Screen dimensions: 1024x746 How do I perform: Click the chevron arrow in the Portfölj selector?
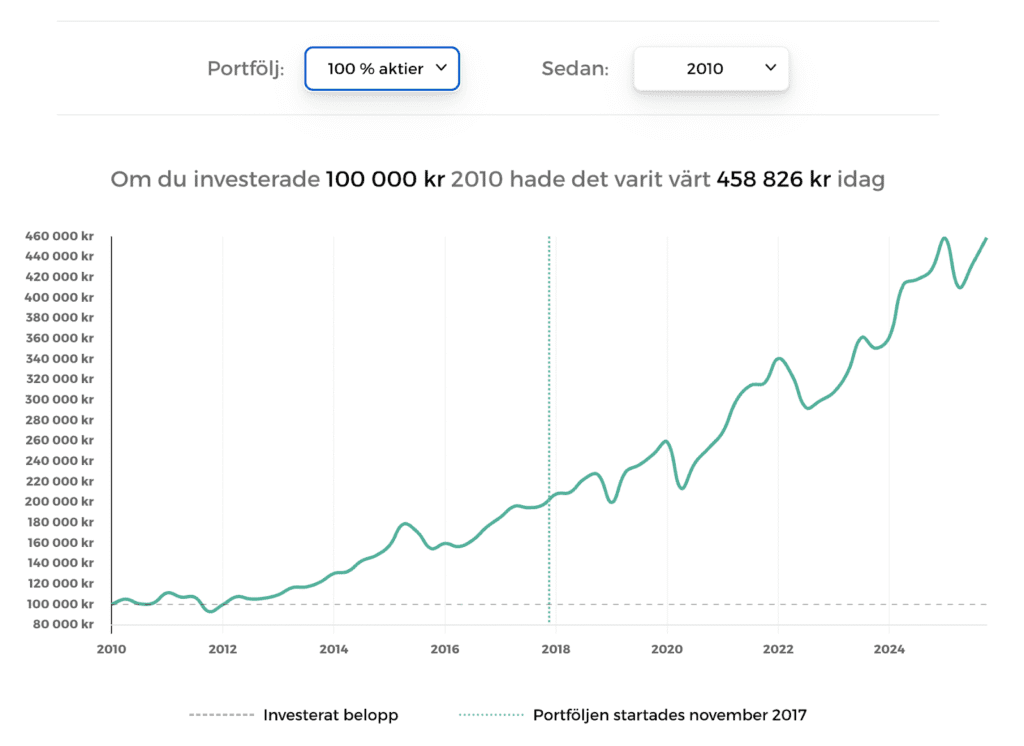coord(441,69)
